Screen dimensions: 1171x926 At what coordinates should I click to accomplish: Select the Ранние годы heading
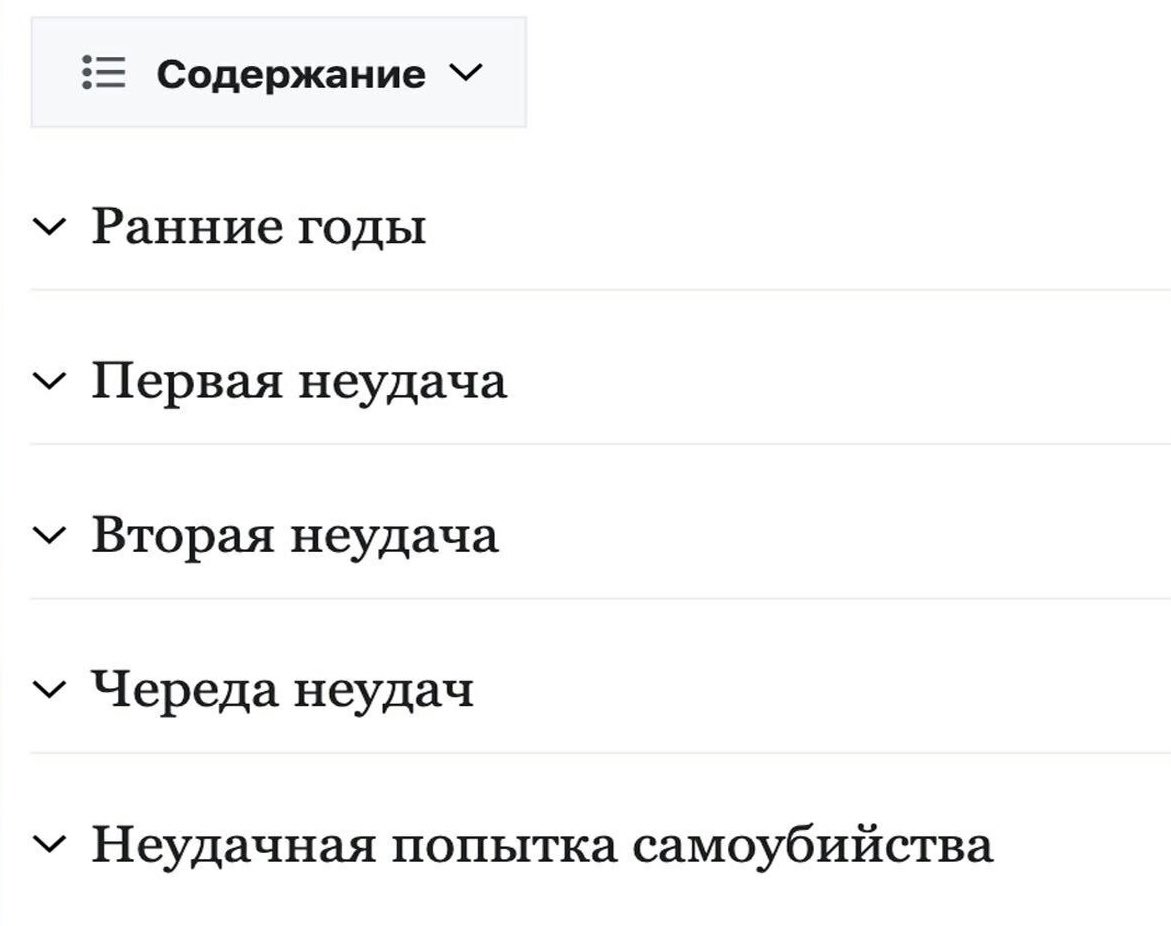point(257,225)
